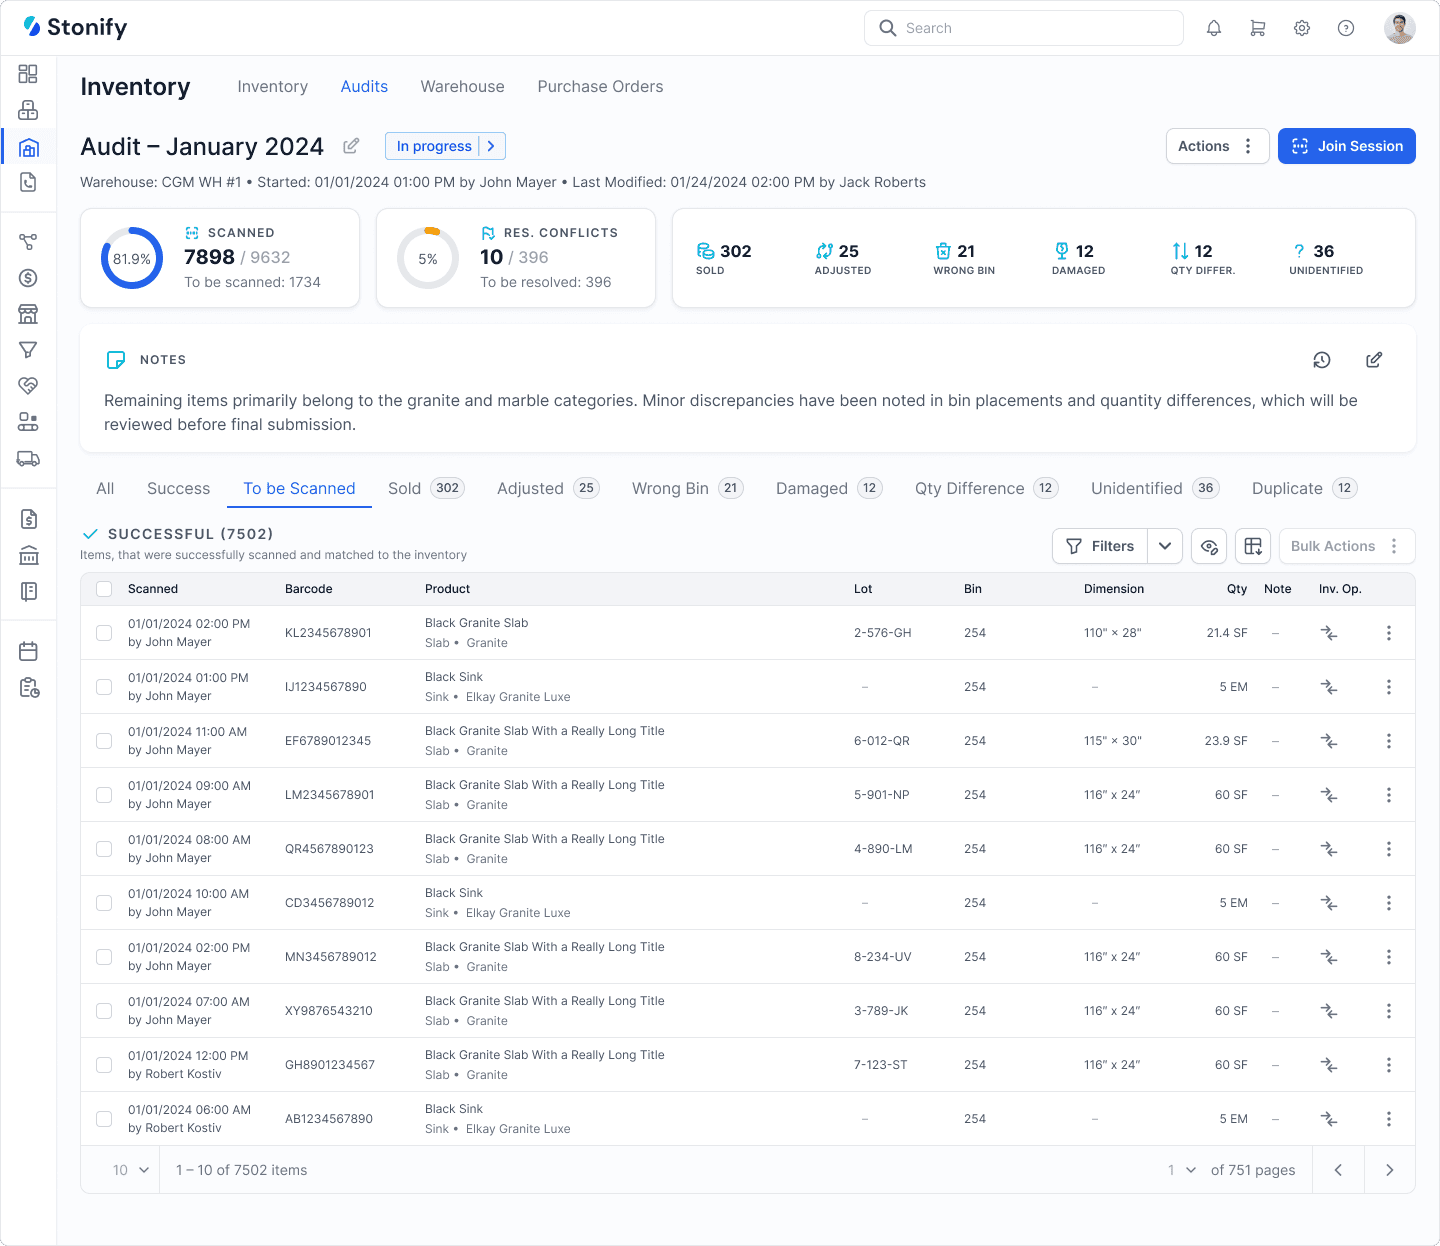Open the invoice document sidebar icon

28,519
